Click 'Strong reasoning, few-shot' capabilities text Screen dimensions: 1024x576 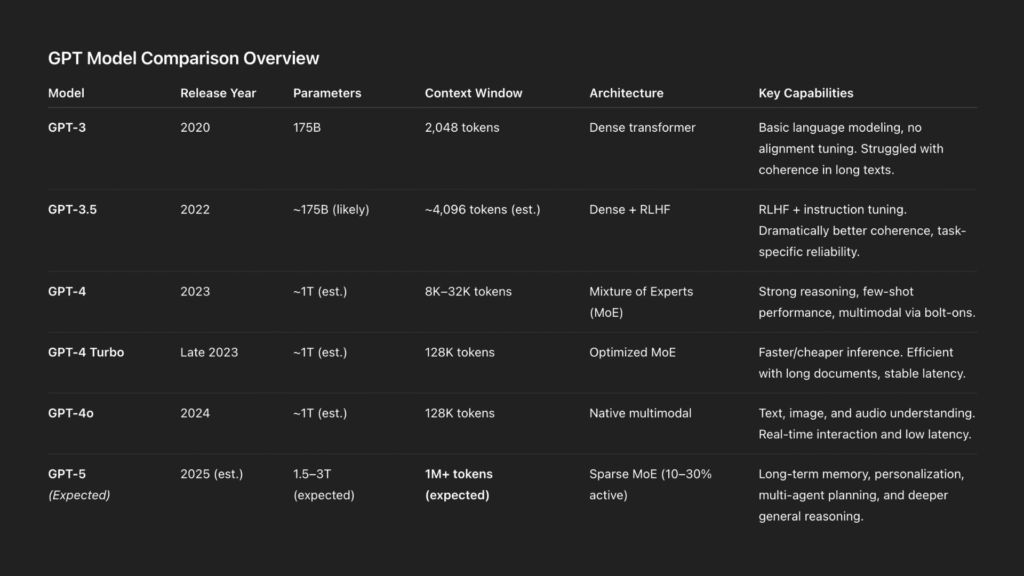click(x=836, y=291)
